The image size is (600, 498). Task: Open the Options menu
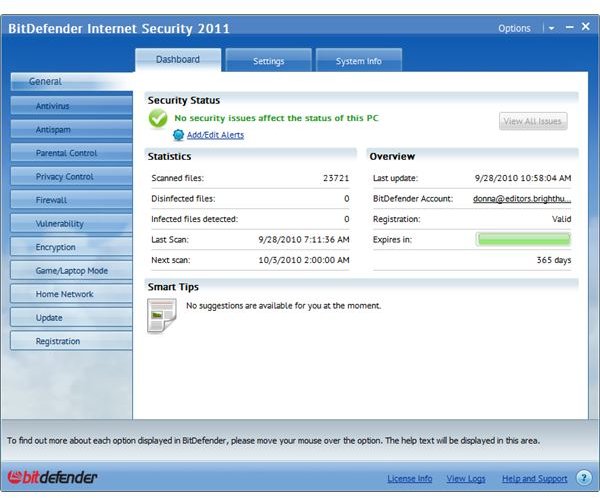(x=514, y=28)
